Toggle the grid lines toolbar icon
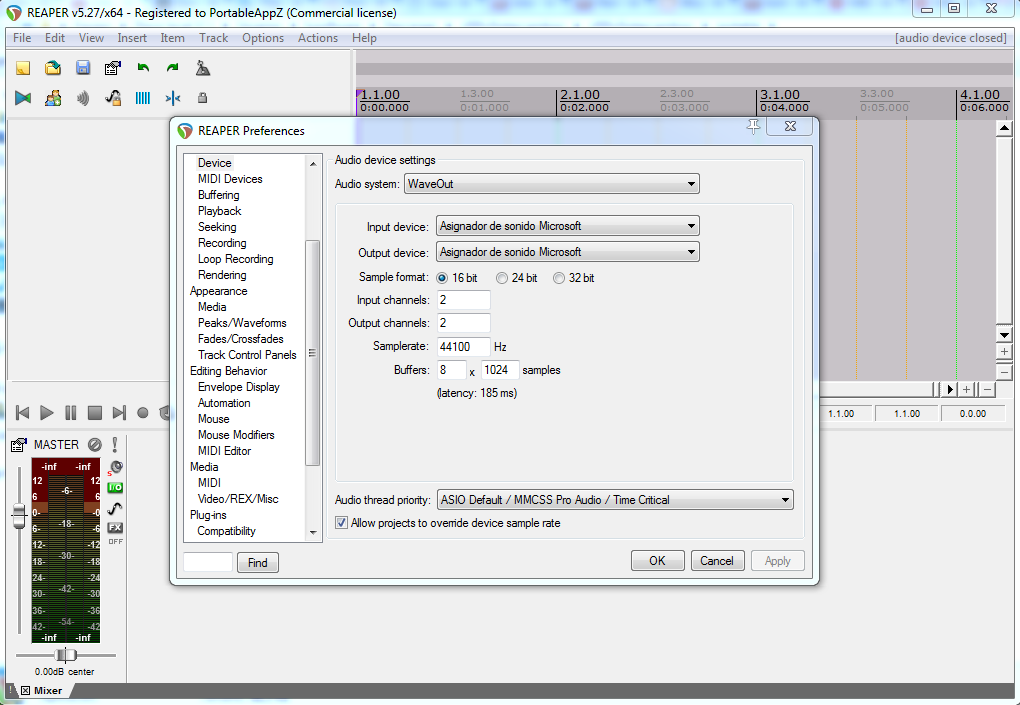This screenshot has width=1020, height=705. 142,98
